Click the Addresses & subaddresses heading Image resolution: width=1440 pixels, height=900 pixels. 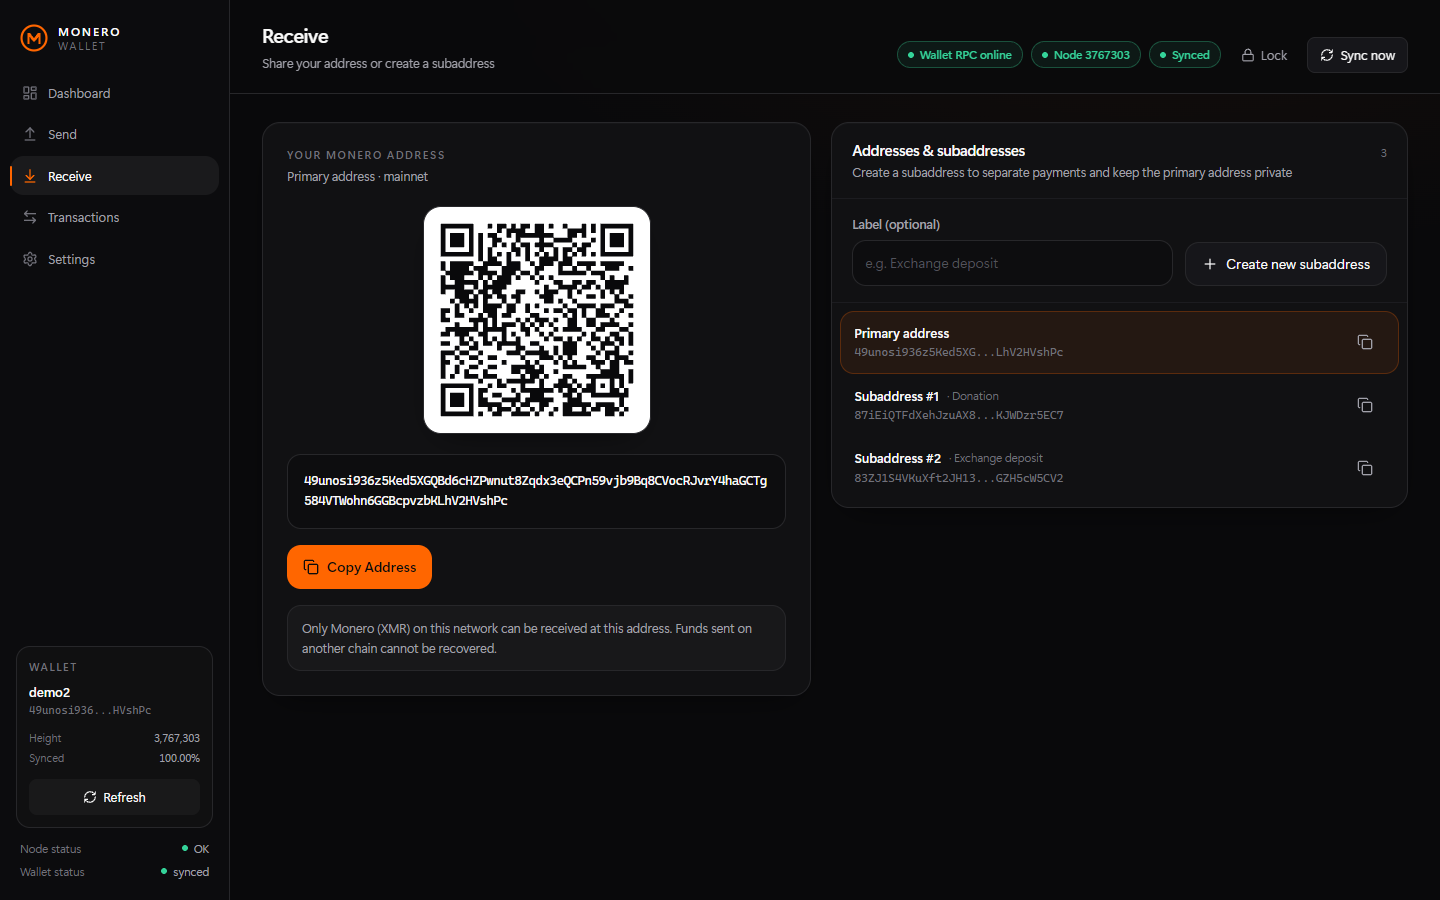point(938,151)
